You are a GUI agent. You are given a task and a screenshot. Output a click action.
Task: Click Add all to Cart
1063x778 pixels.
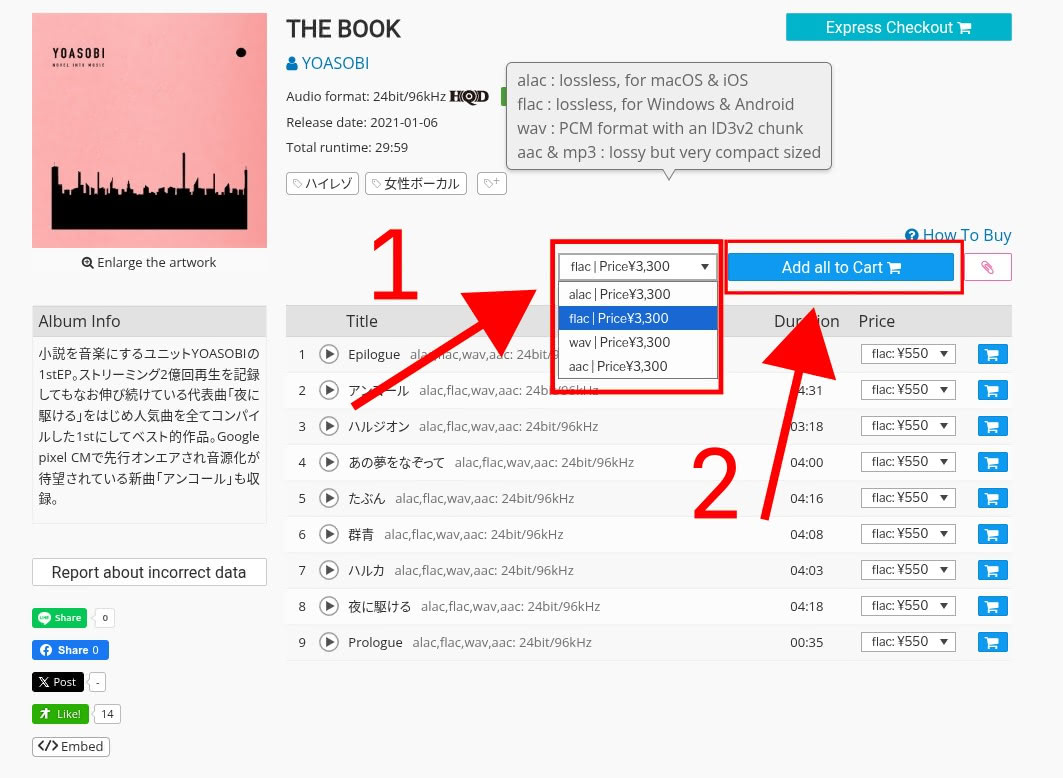(841, 267)
